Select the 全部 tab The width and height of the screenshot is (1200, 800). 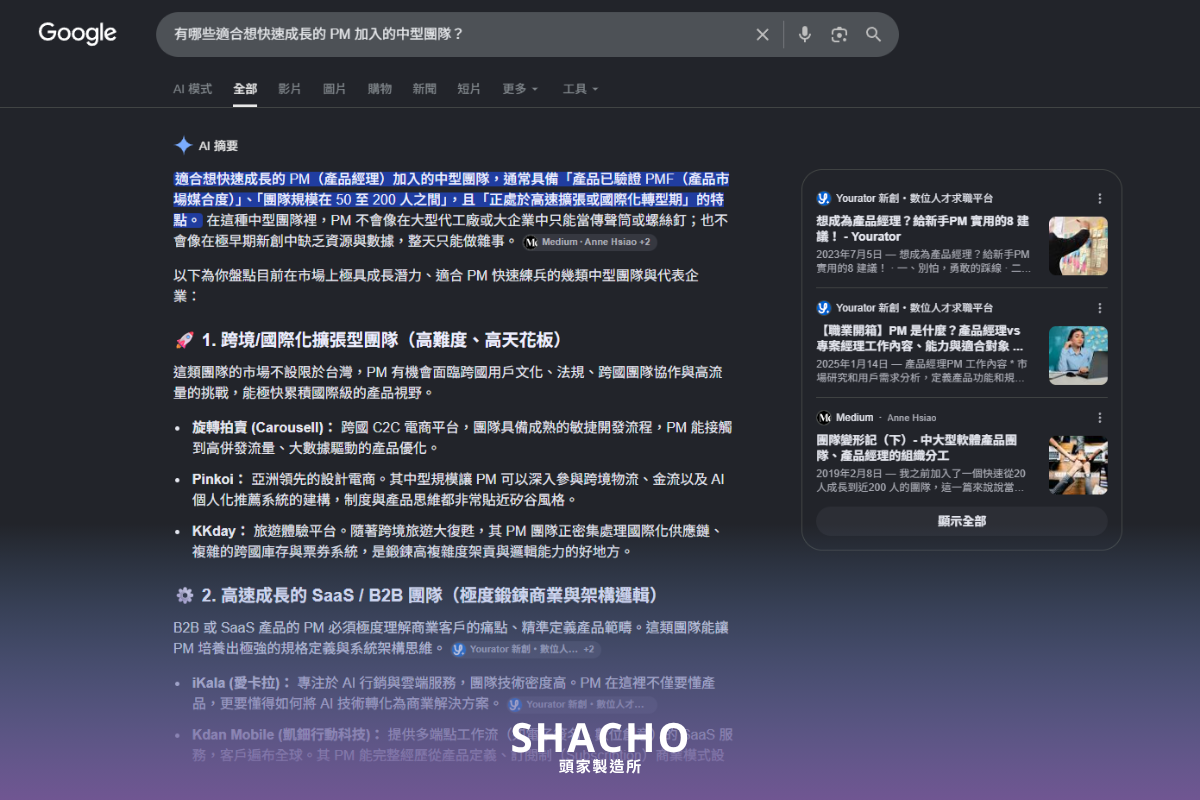[245, 89]
